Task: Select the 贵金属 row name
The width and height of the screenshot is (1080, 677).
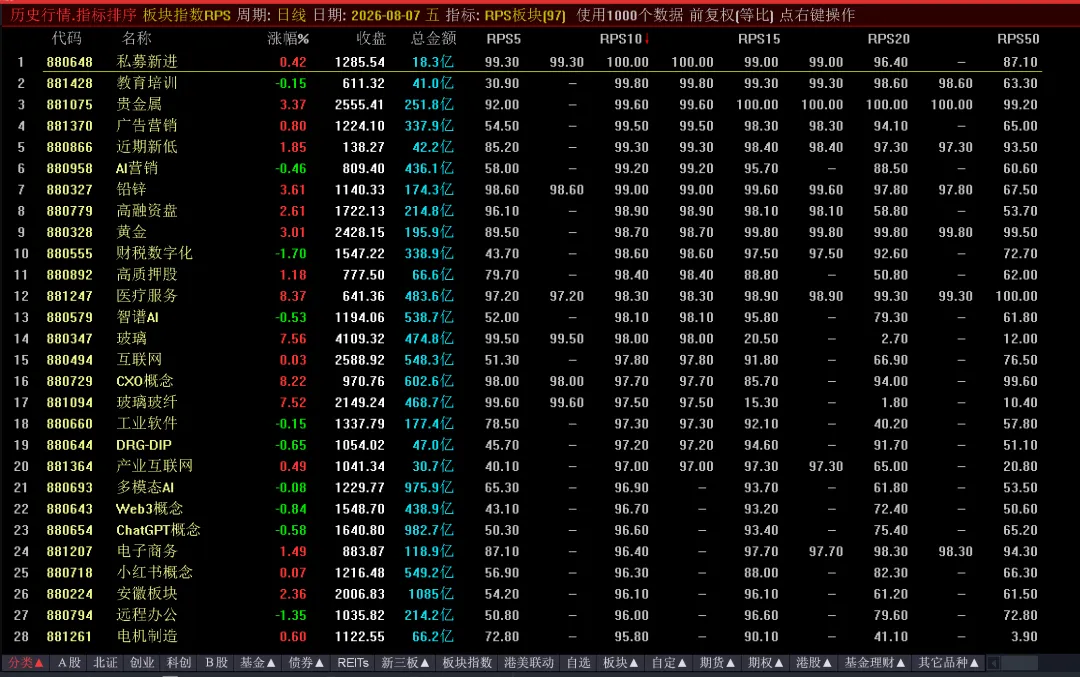Action: (139, 105)
